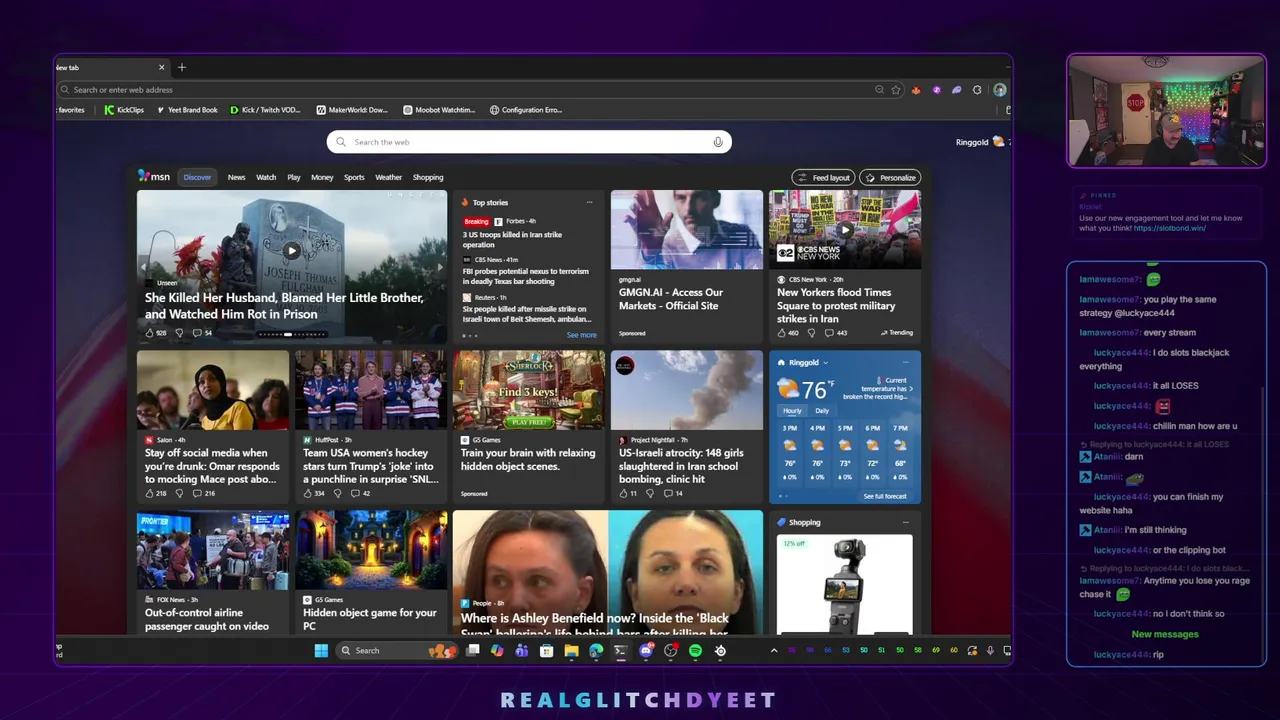
Task: Switch to the Watch tab
Action: point(266,177)
